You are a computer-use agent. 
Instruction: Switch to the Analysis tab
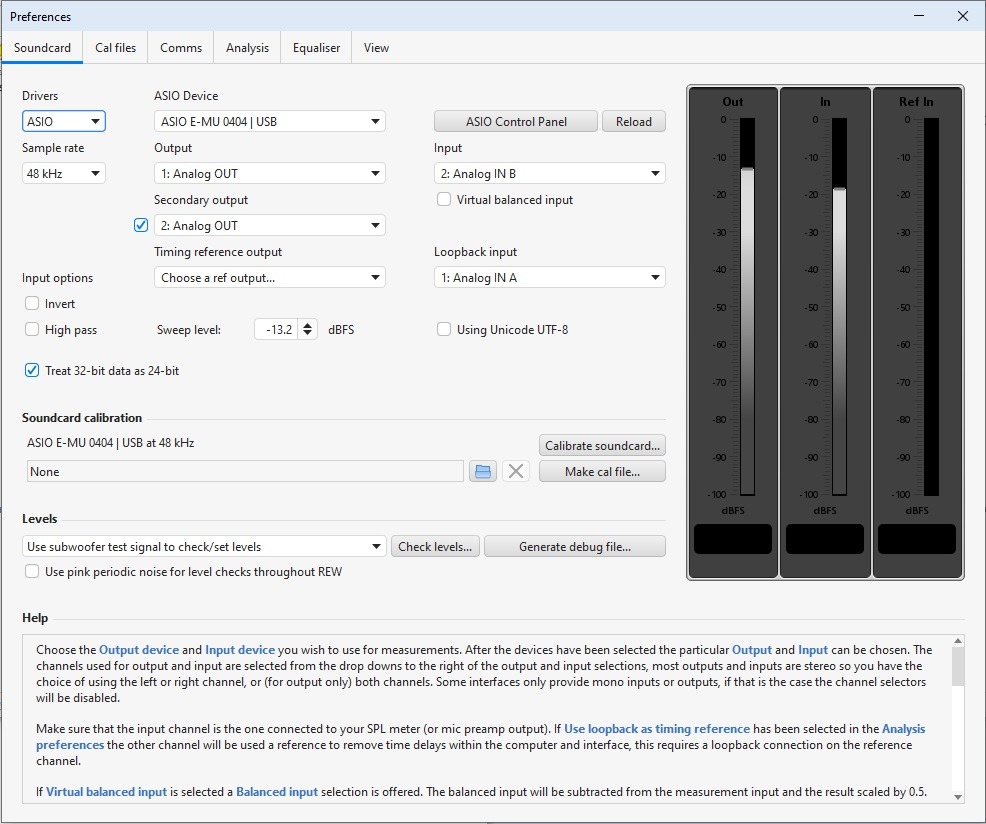(247, 48)
